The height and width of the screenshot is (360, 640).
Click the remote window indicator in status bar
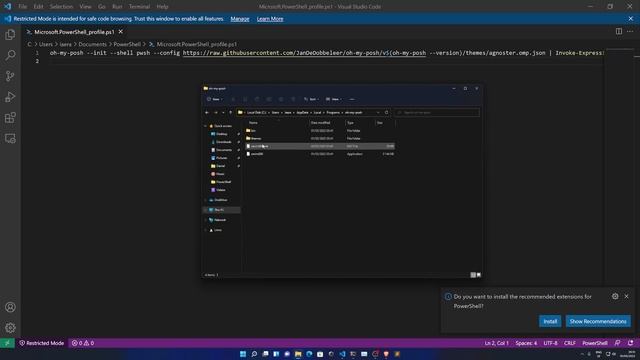coord(7,343)
